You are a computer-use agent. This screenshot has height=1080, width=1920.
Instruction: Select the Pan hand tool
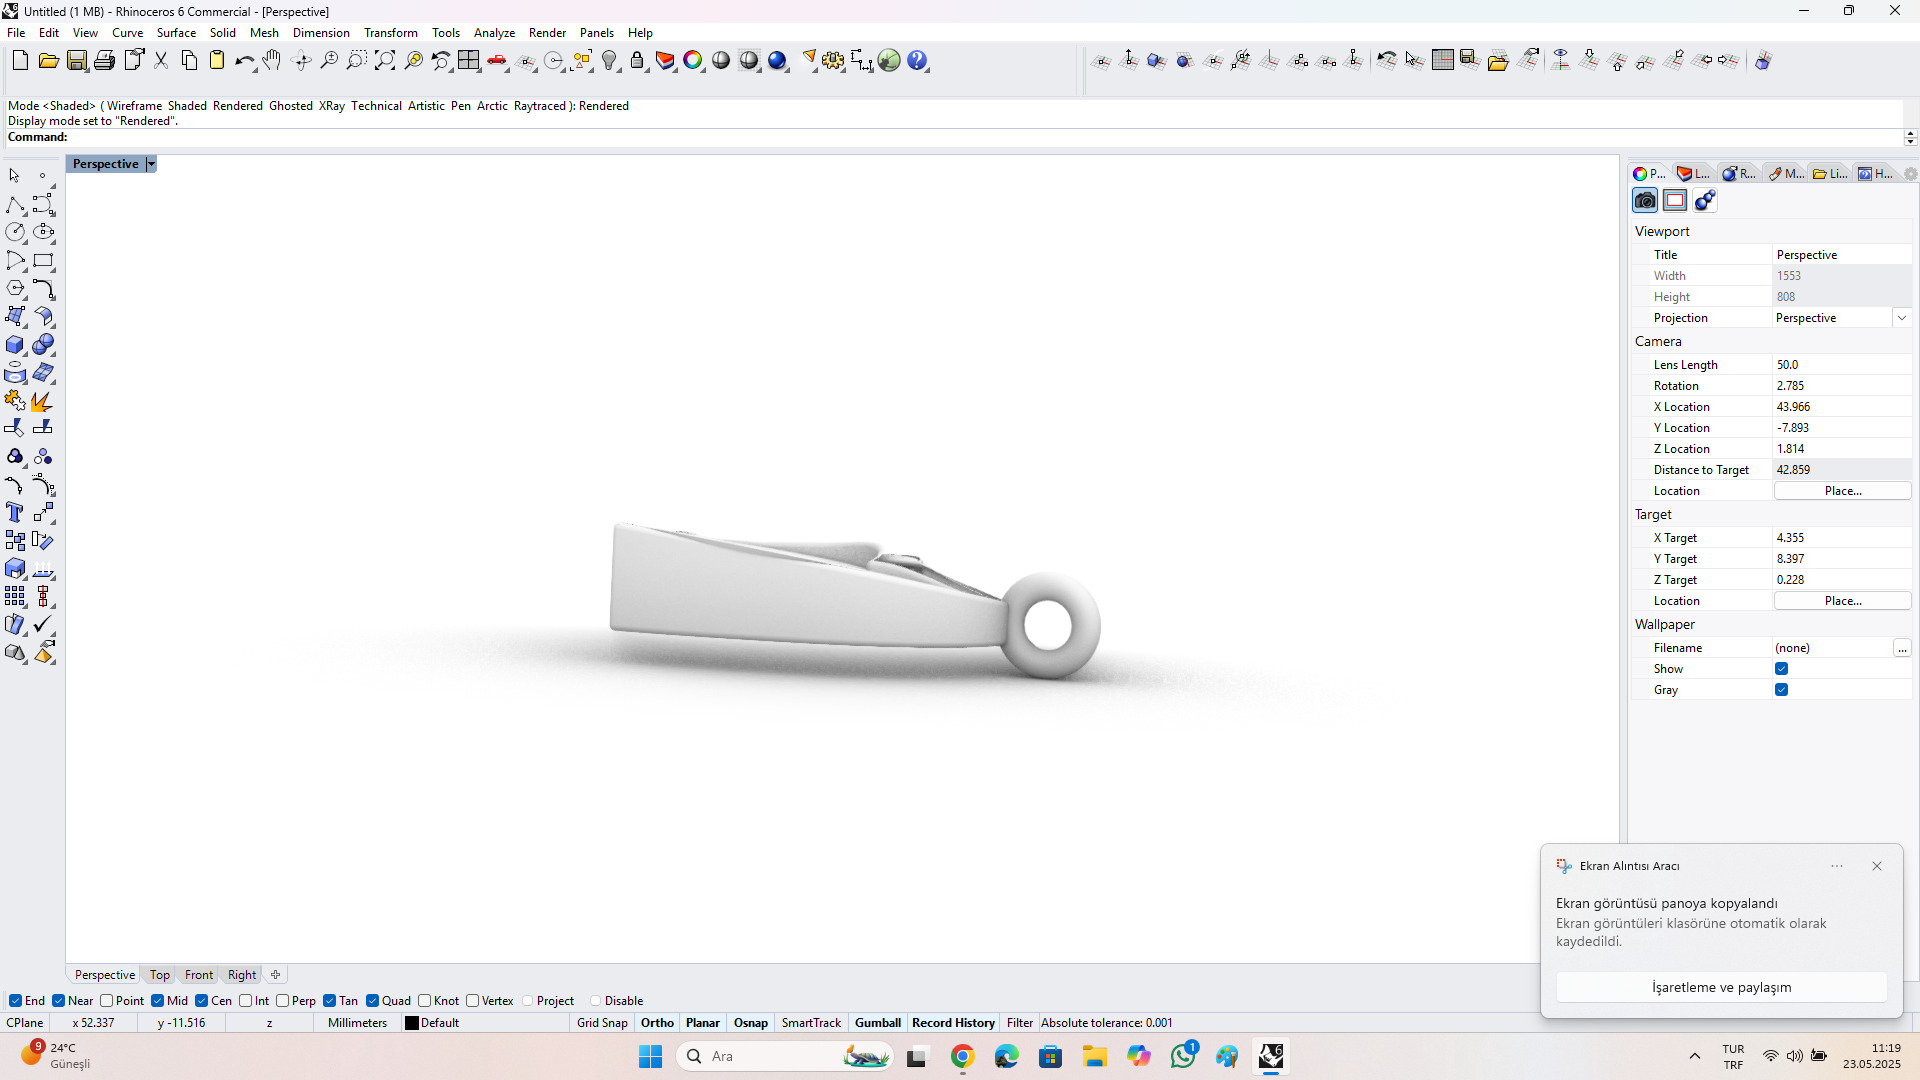[272, 61]
